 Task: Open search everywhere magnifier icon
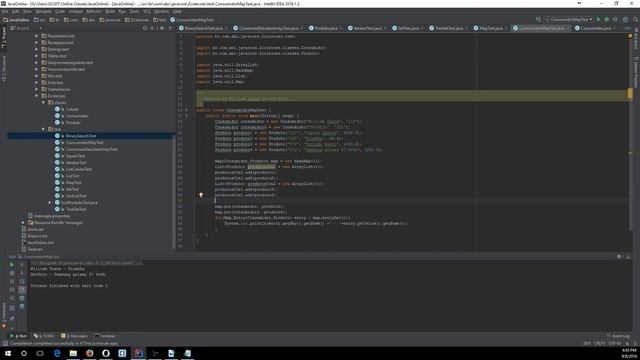[x=635, y=19]
